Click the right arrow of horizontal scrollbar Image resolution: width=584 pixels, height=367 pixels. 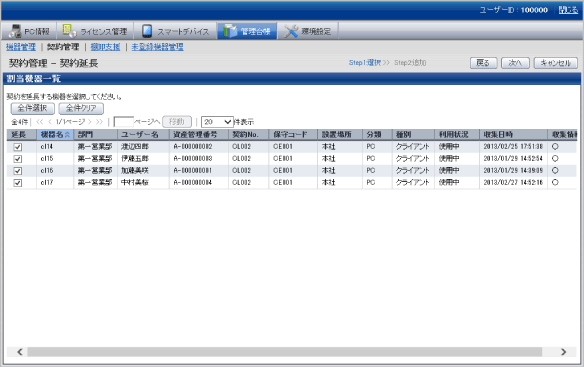(564, 352)
